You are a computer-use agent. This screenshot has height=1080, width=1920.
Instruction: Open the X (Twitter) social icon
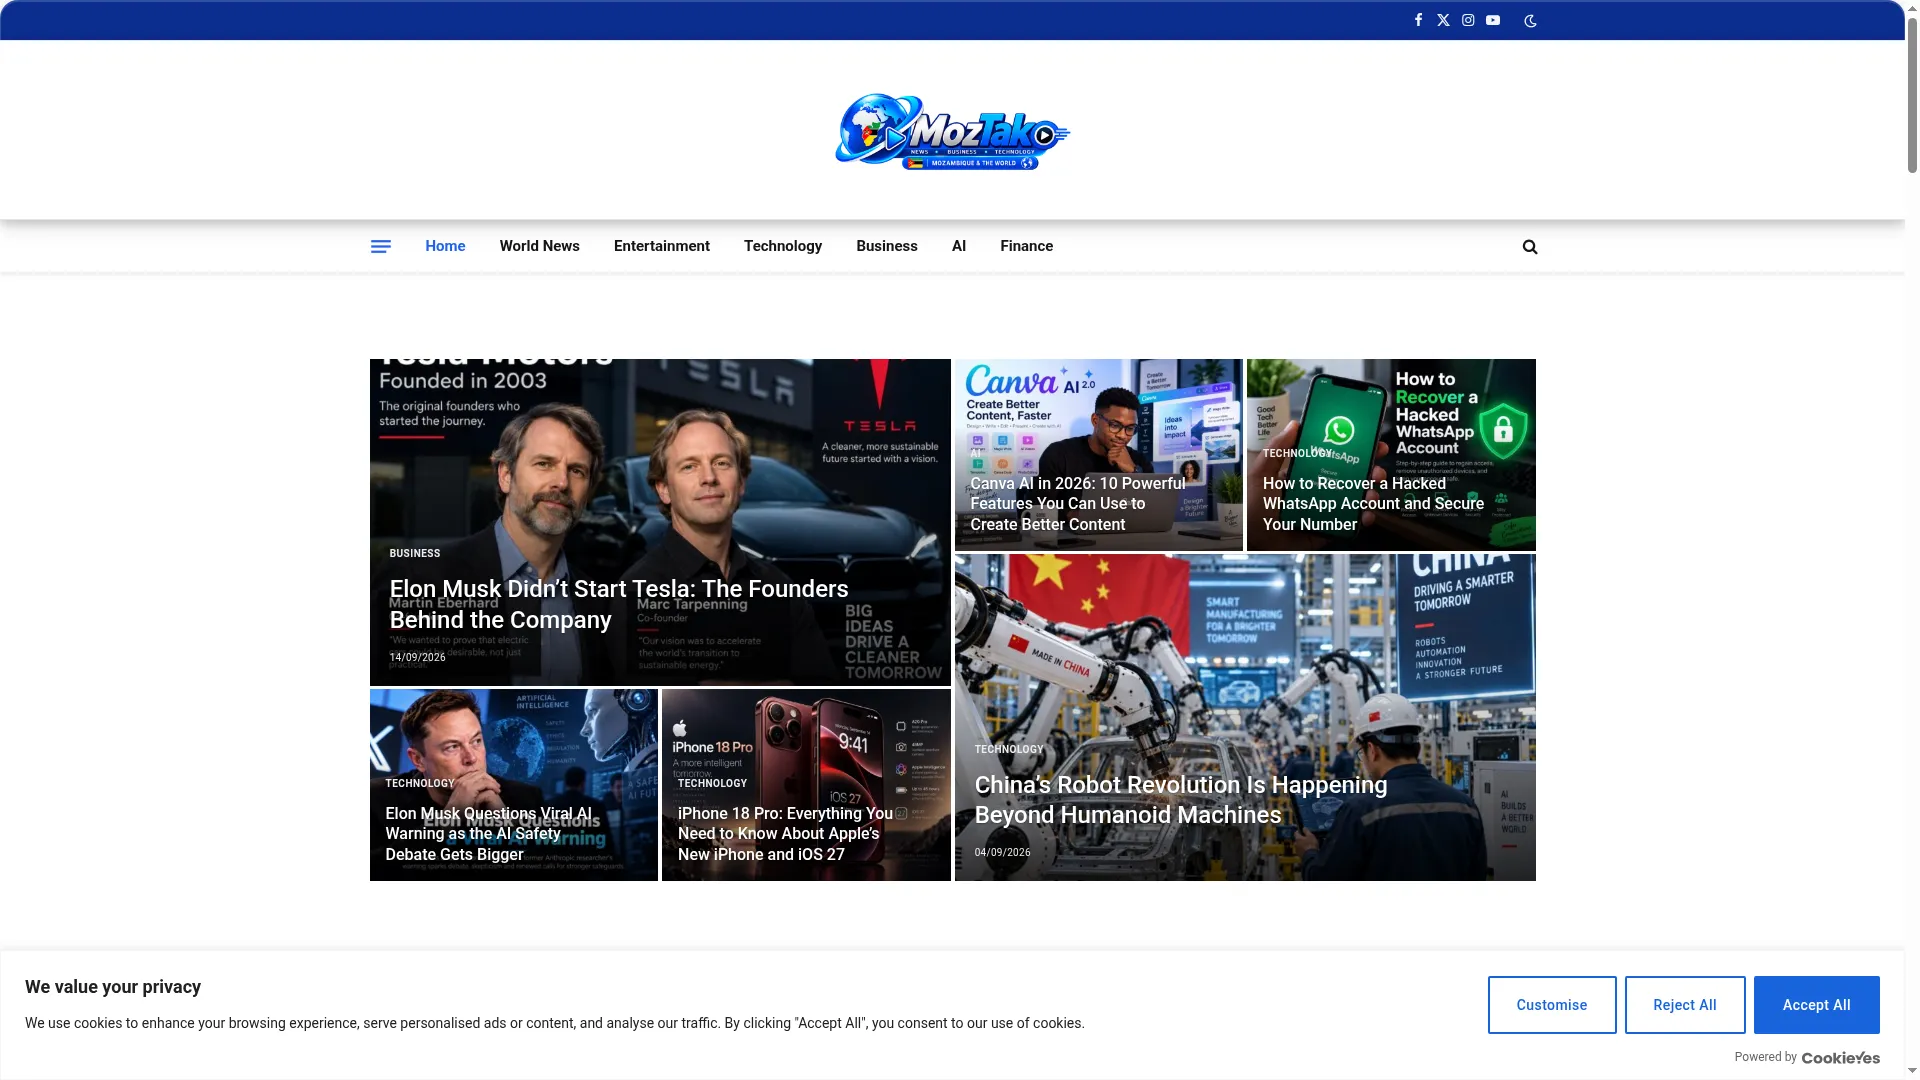(1443, 20)
